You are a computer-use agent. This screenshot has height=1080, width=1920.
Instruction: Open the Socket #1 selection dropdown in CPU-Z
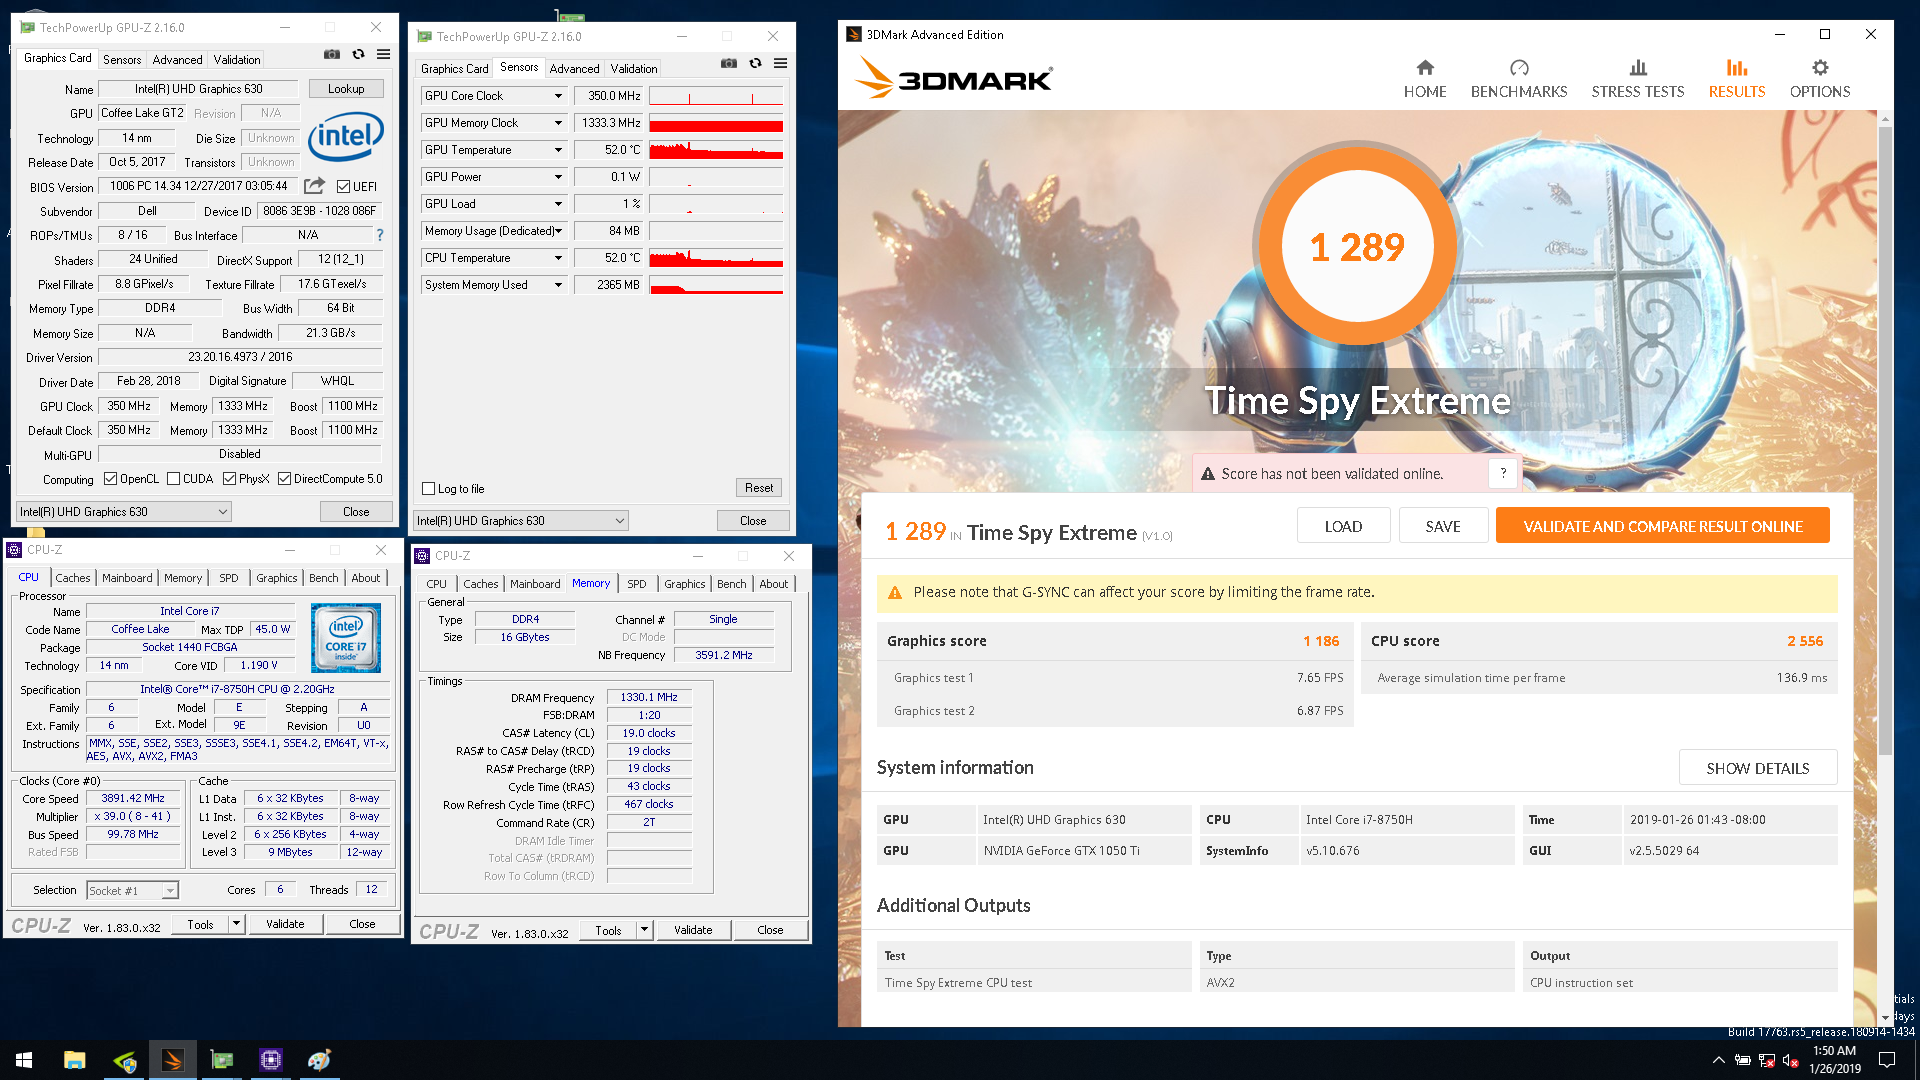click(x=132, y=890)
